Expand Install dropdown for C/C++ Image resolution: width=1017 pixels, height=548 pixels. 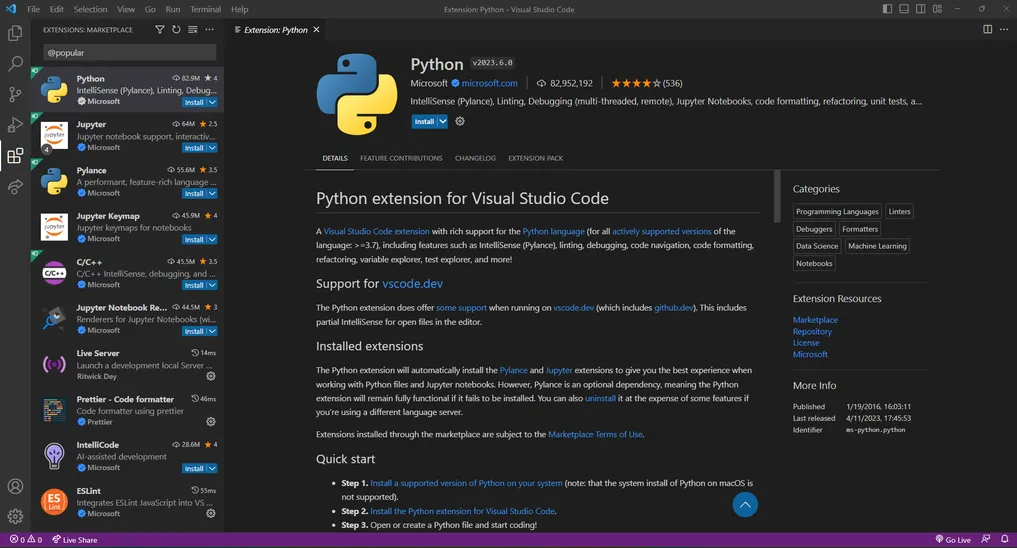(x=212, y=285)
